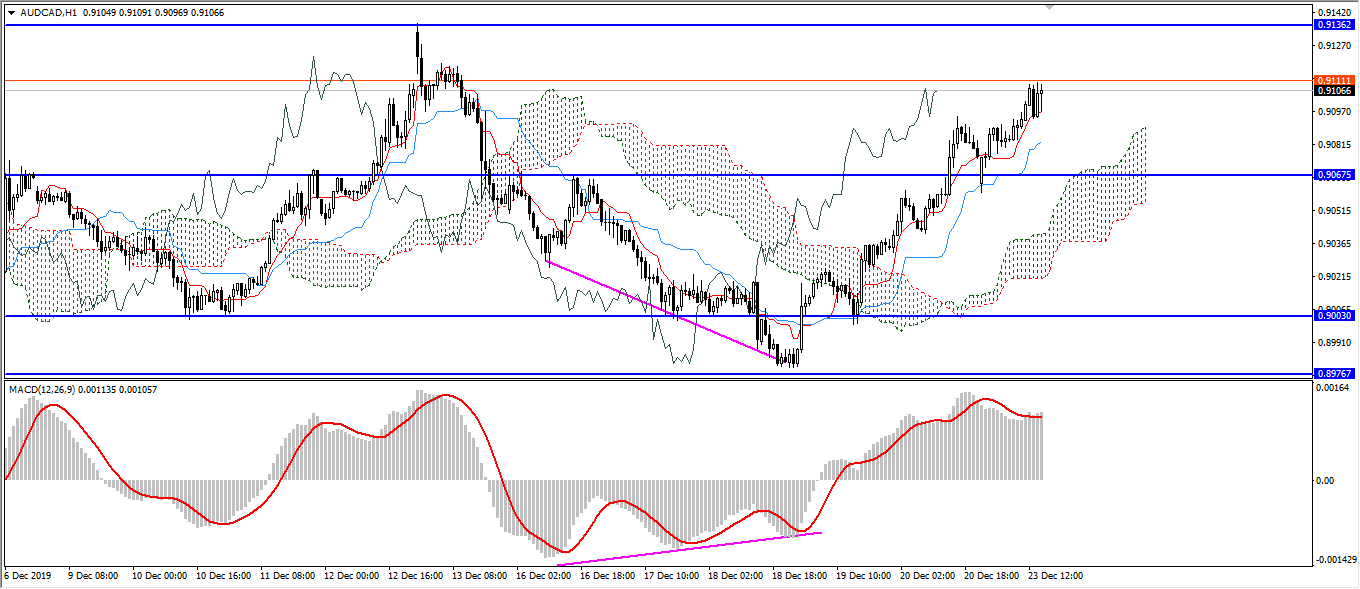Click the 0.90215 price scale value

pyautogui.click(x=1336, y=277)
